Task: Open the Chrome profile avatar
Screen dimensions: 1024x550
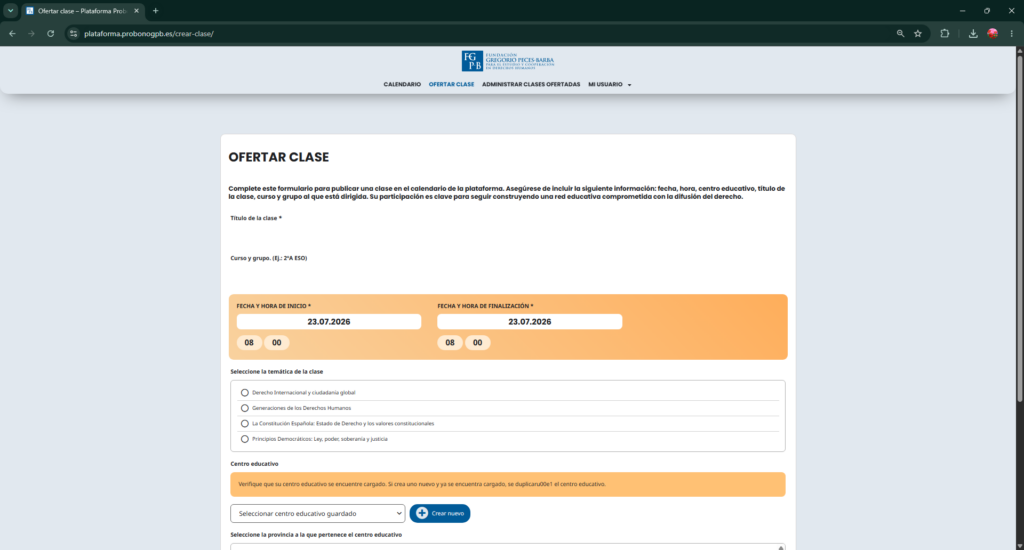Action: click(993, 33)
